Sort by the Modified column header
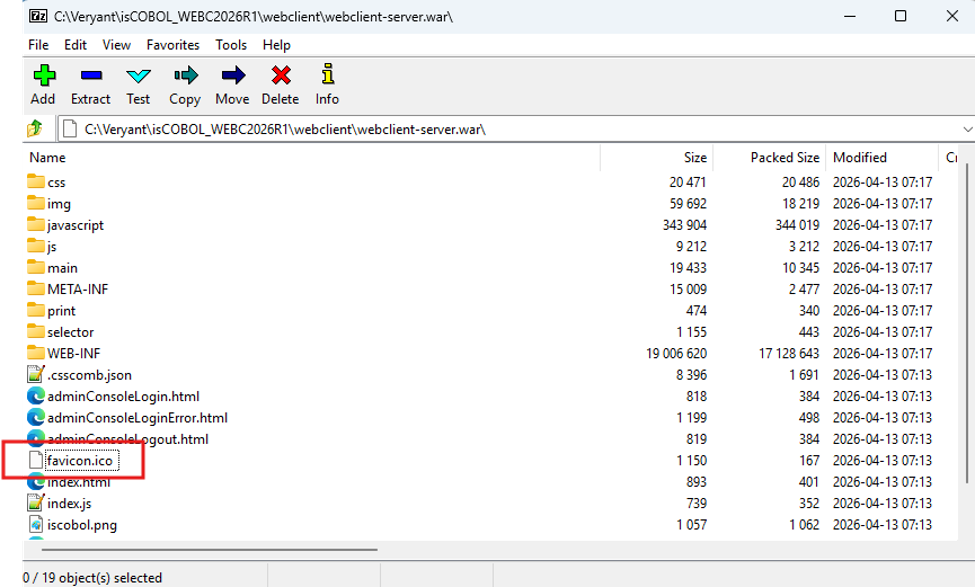 click(859, 157)
